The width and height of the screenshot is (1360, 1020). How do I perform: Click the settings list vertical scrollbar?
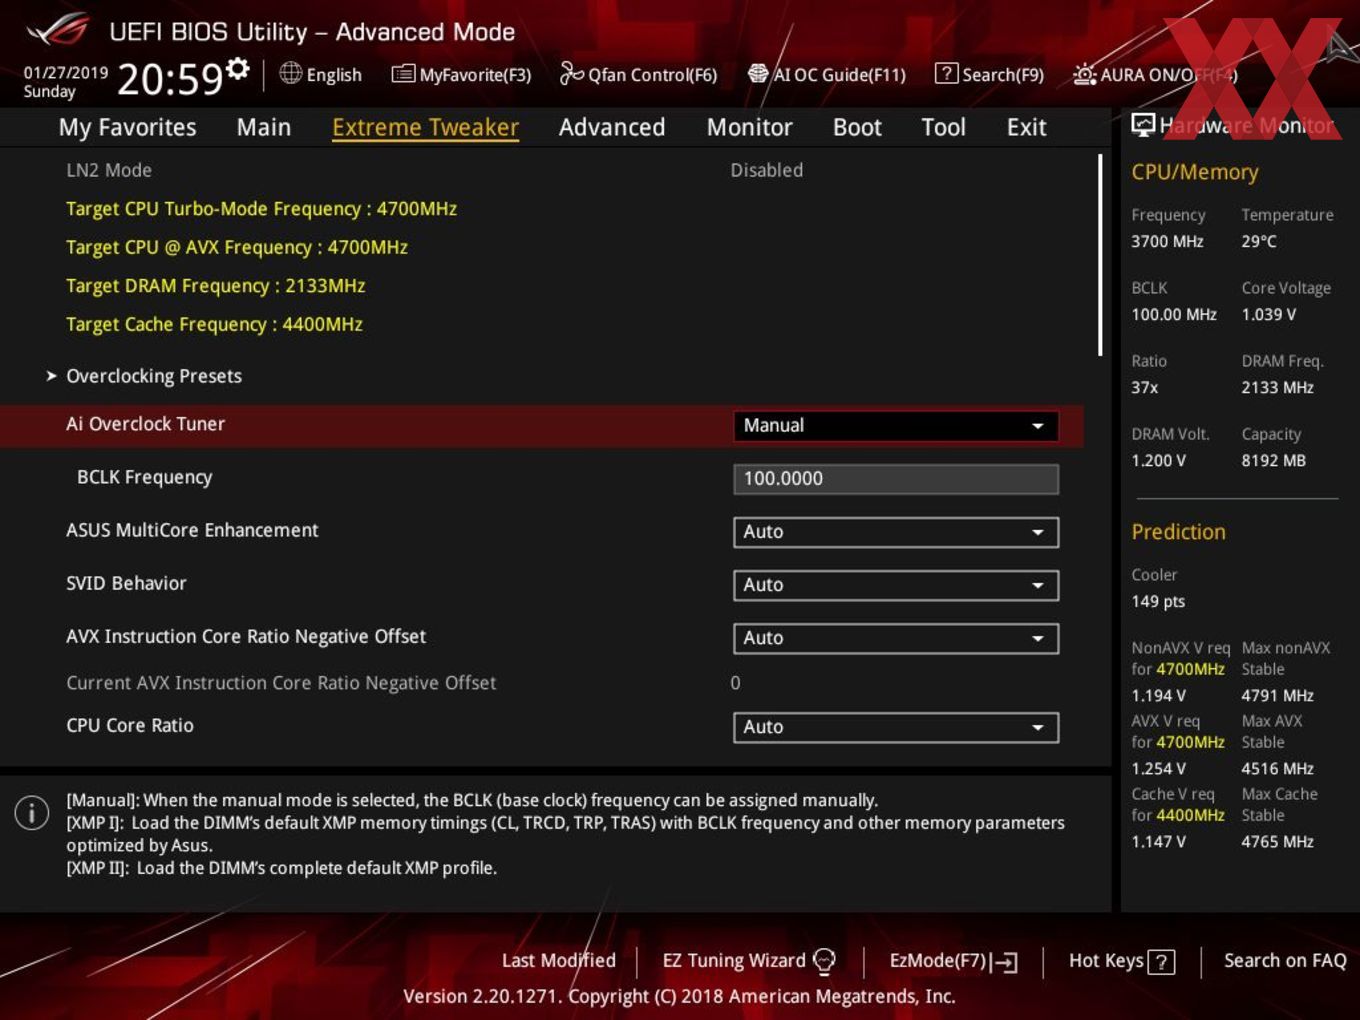[1100, 255]
